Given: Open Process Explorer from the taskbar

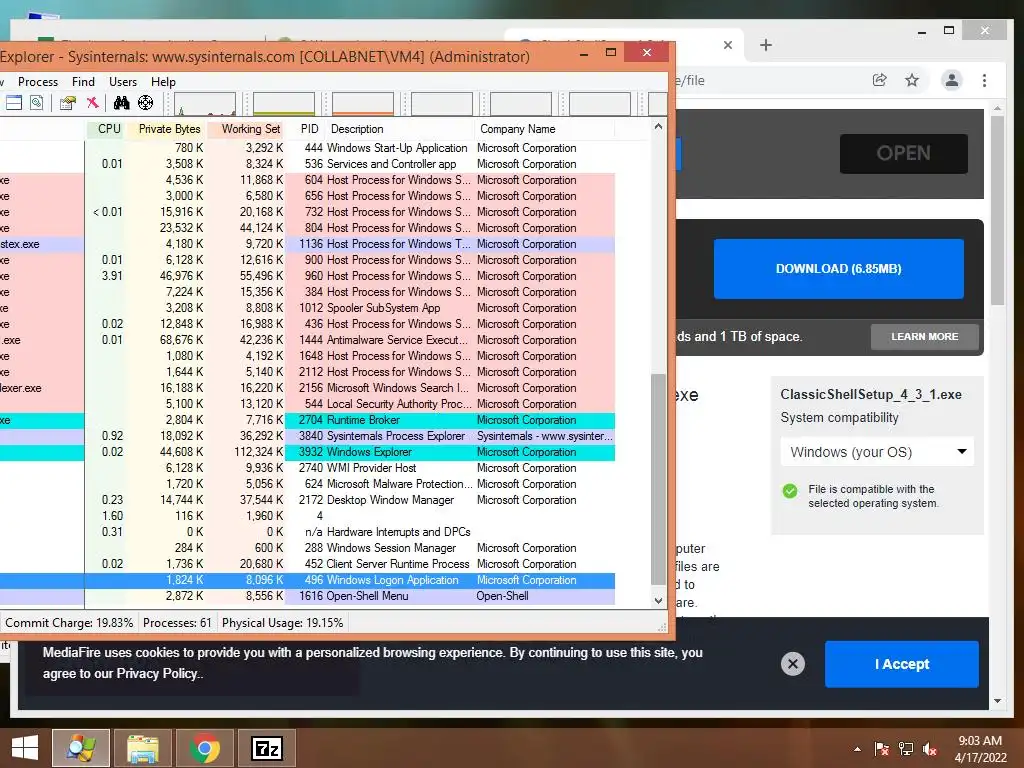Looking at the screenshot, I should pos(81,748).
